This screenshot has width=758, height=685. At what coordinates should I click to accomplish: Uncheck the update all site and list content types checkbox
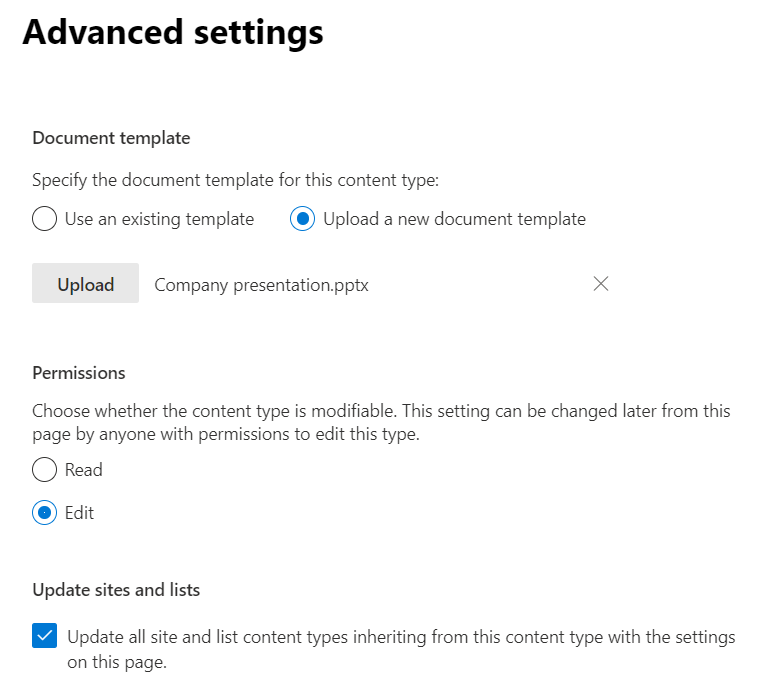click(44, 635)
